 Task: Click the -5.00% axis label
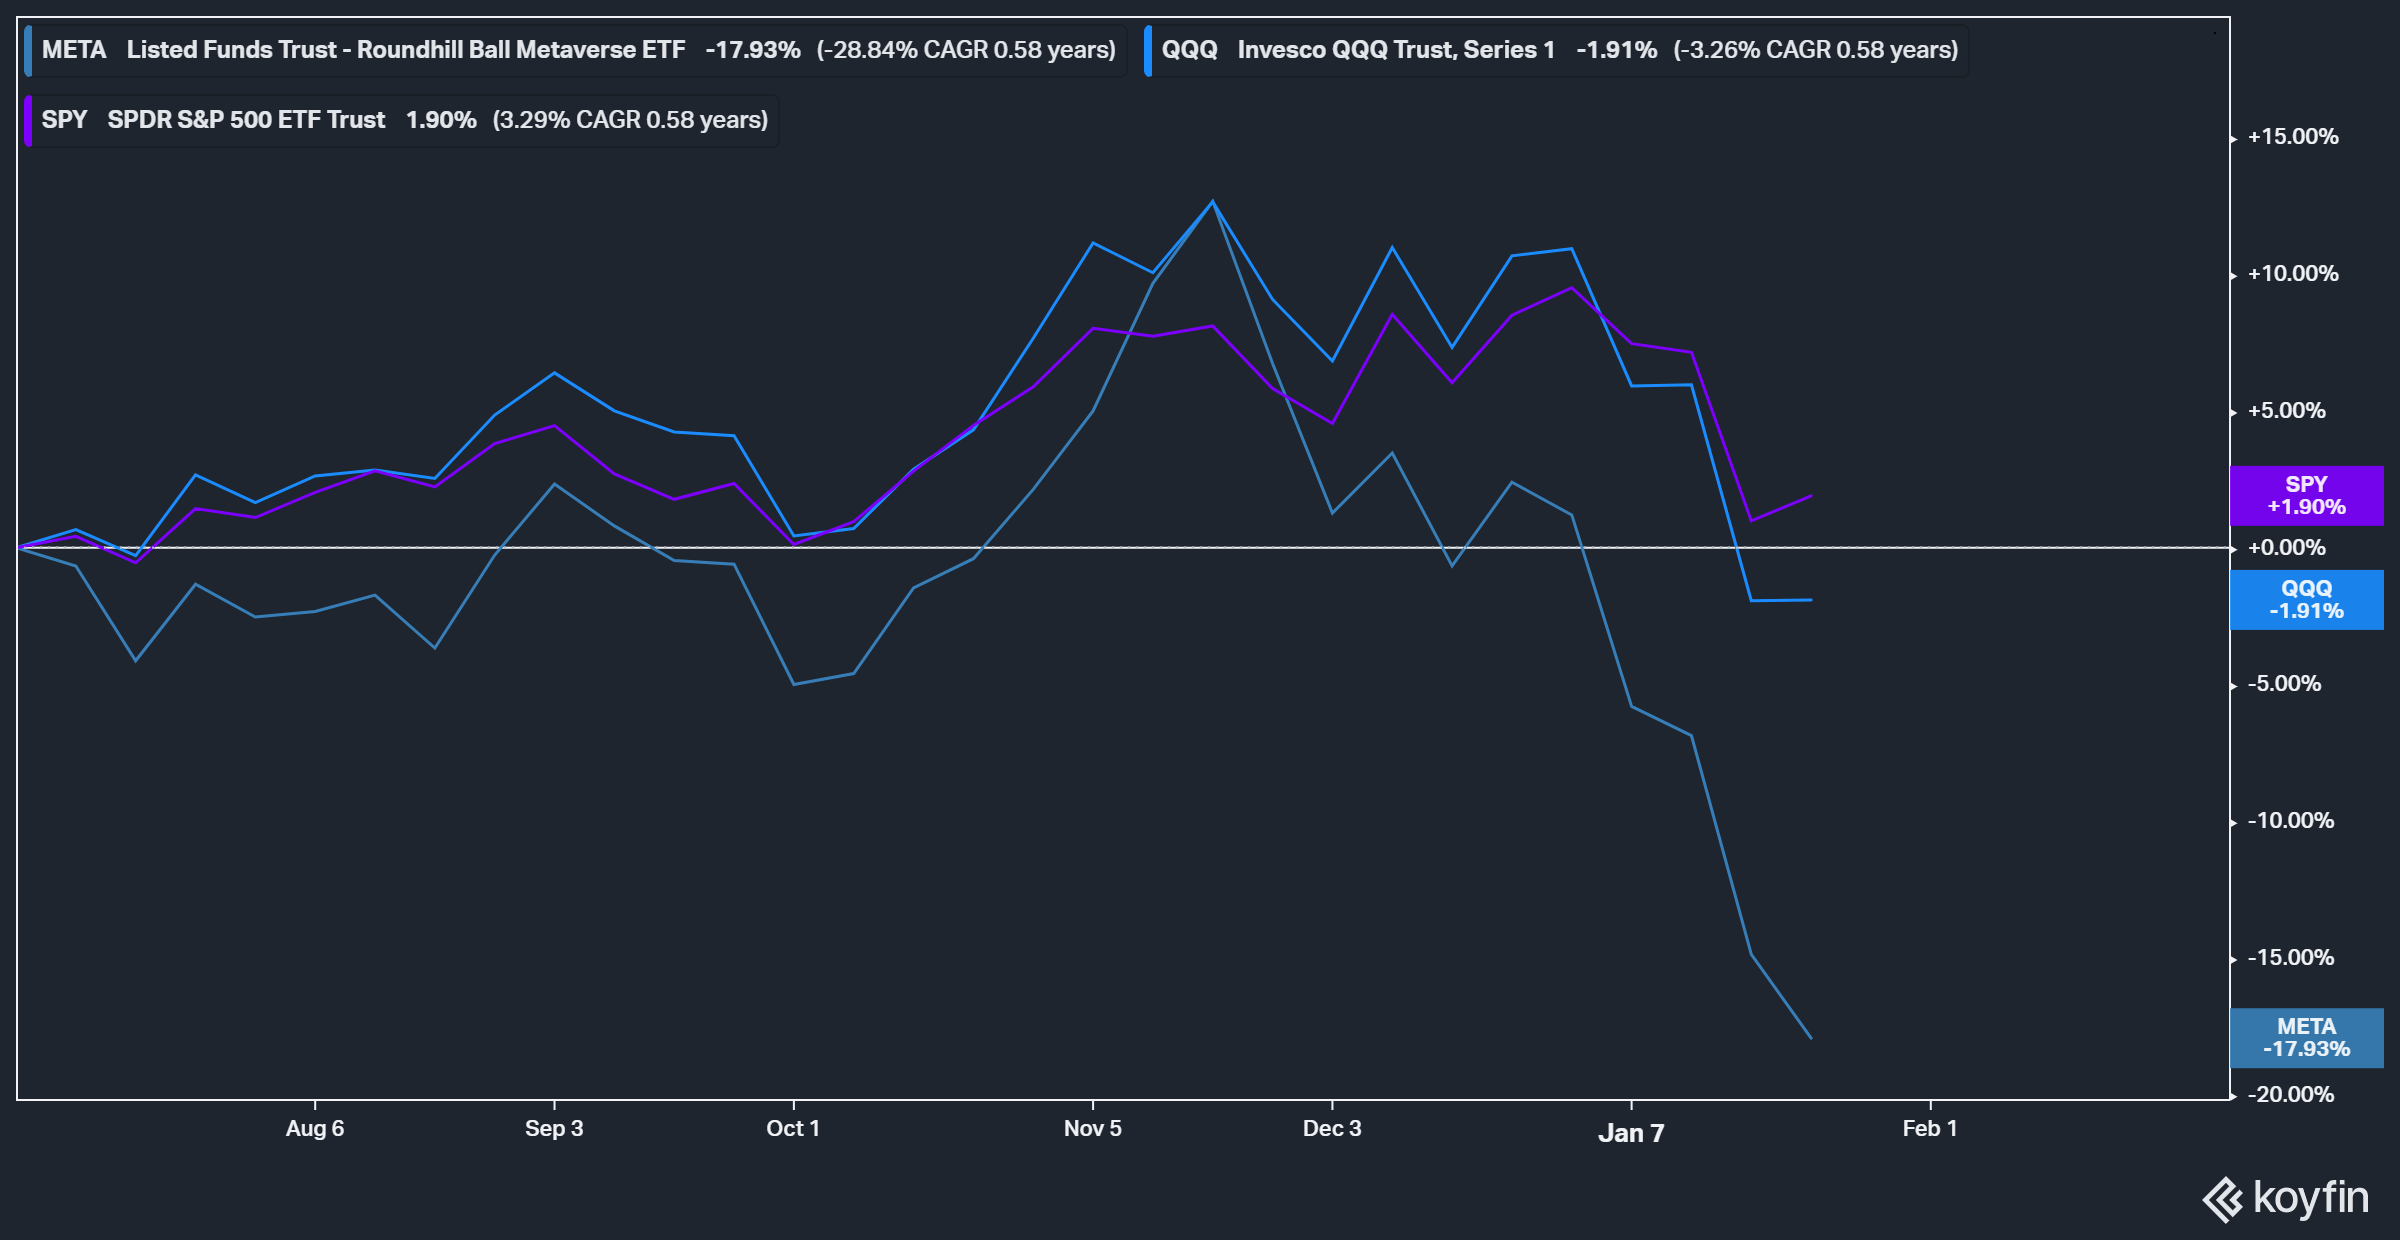point(2285,684)
